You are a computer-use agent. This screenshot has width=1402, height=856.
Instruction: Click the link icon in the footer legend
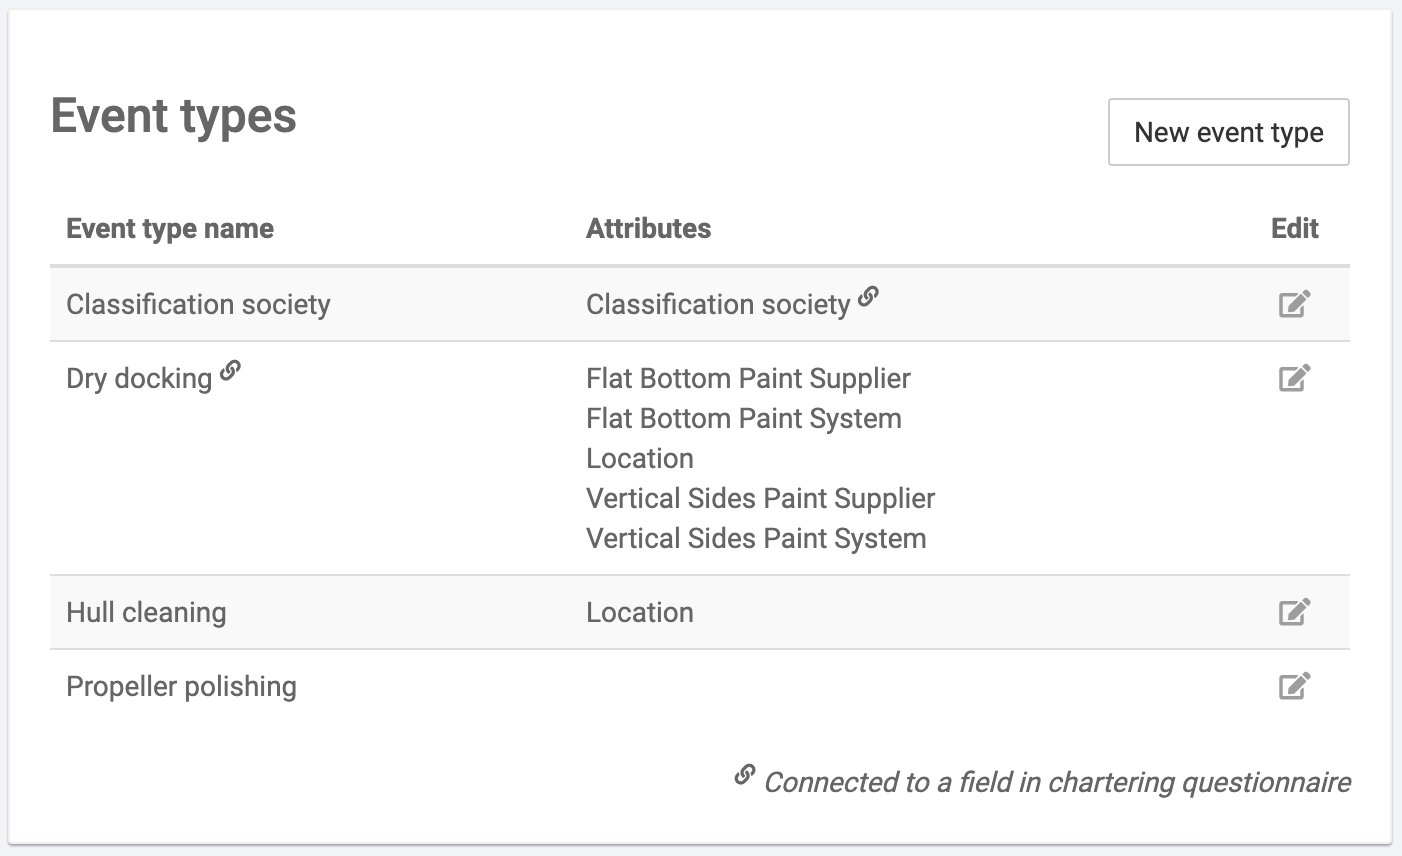pyautogui.click(x=744, y=774)
